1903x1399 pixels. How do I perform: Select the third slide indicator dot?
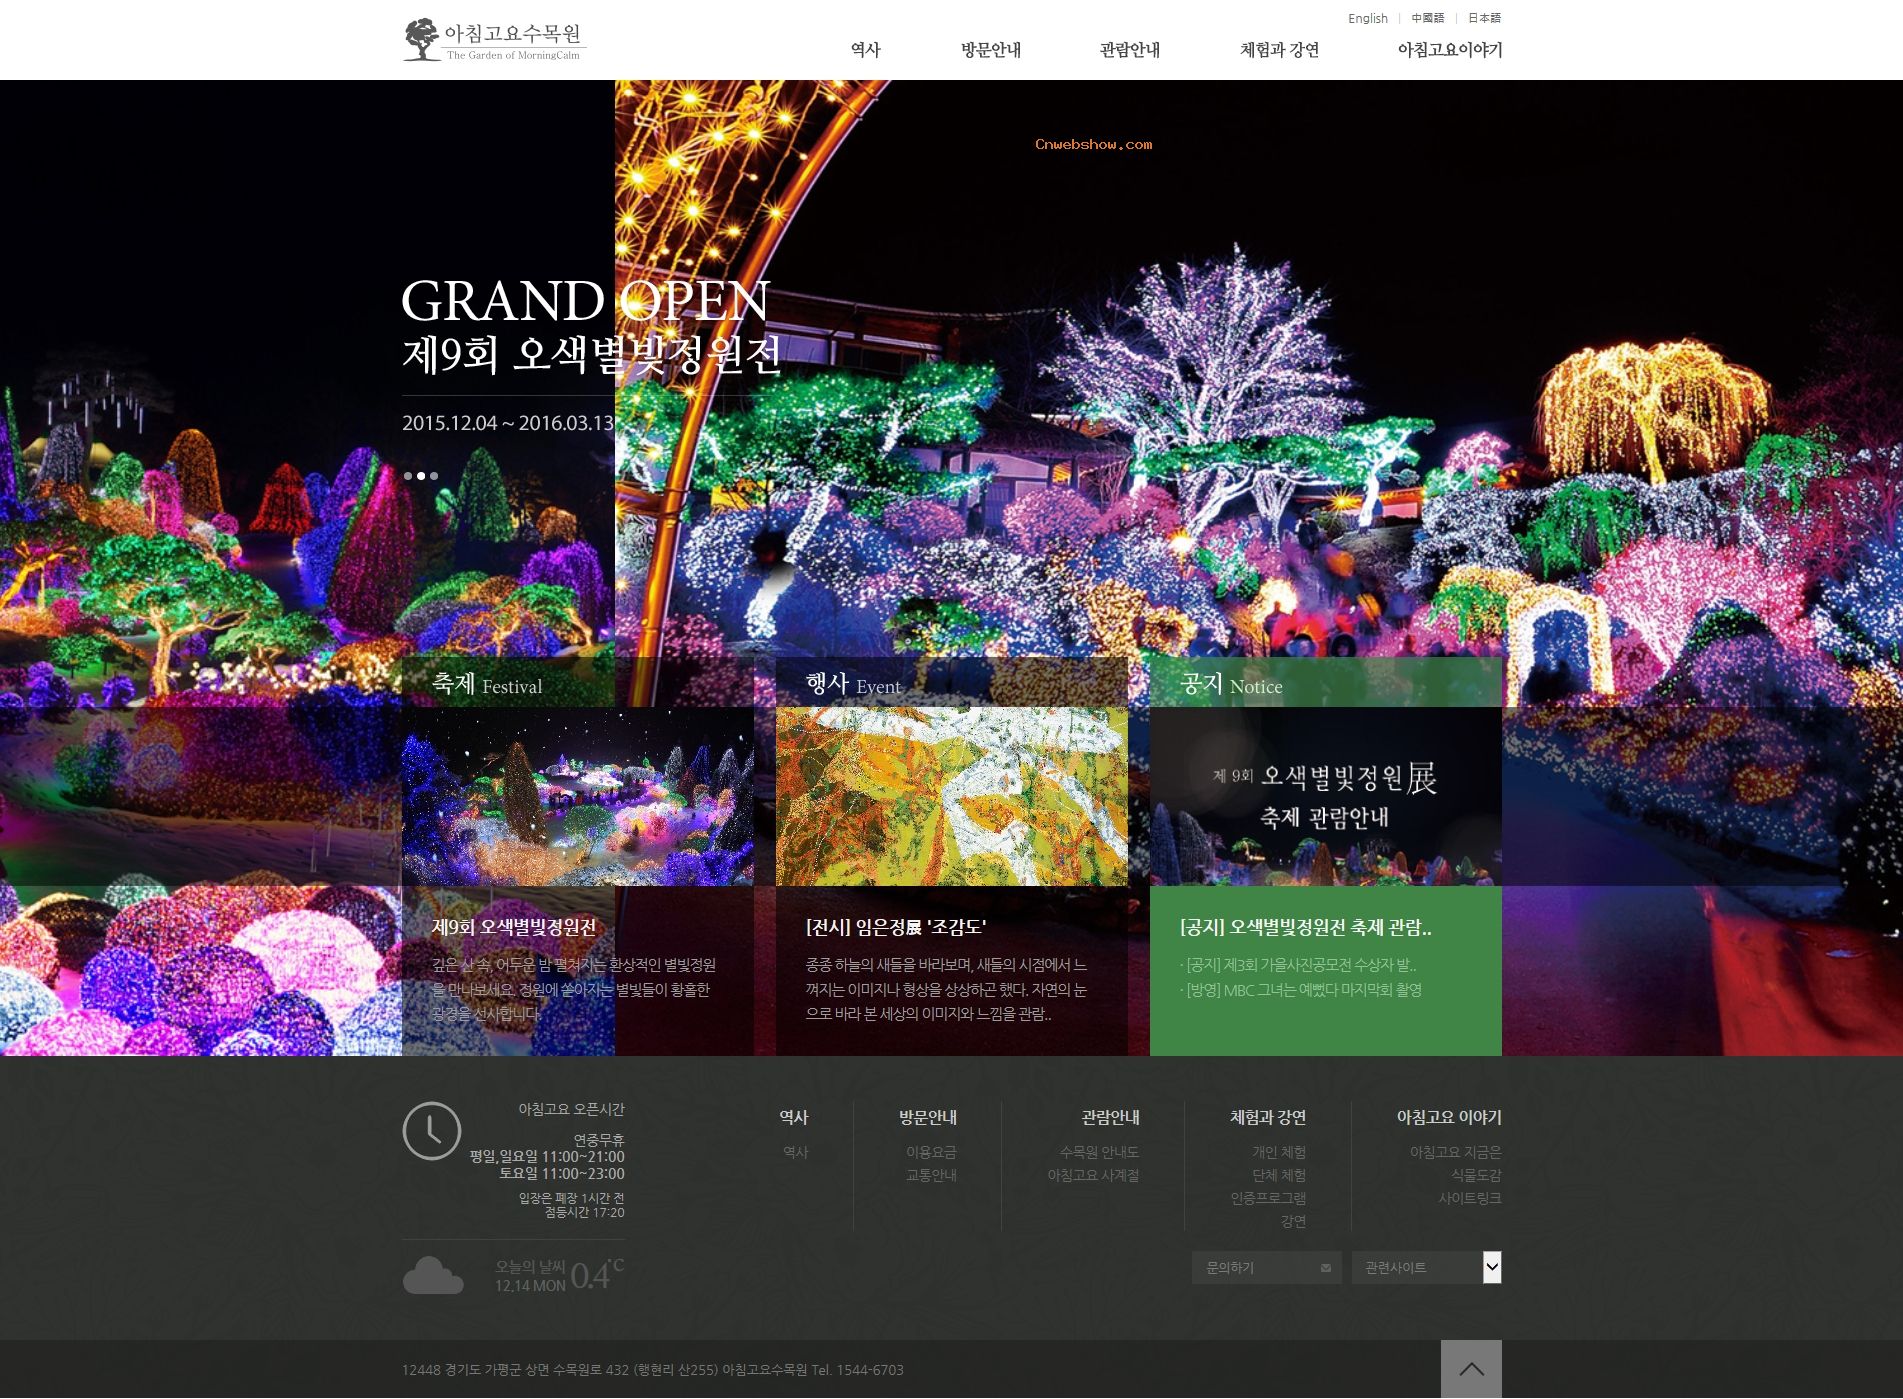point(434,476)
